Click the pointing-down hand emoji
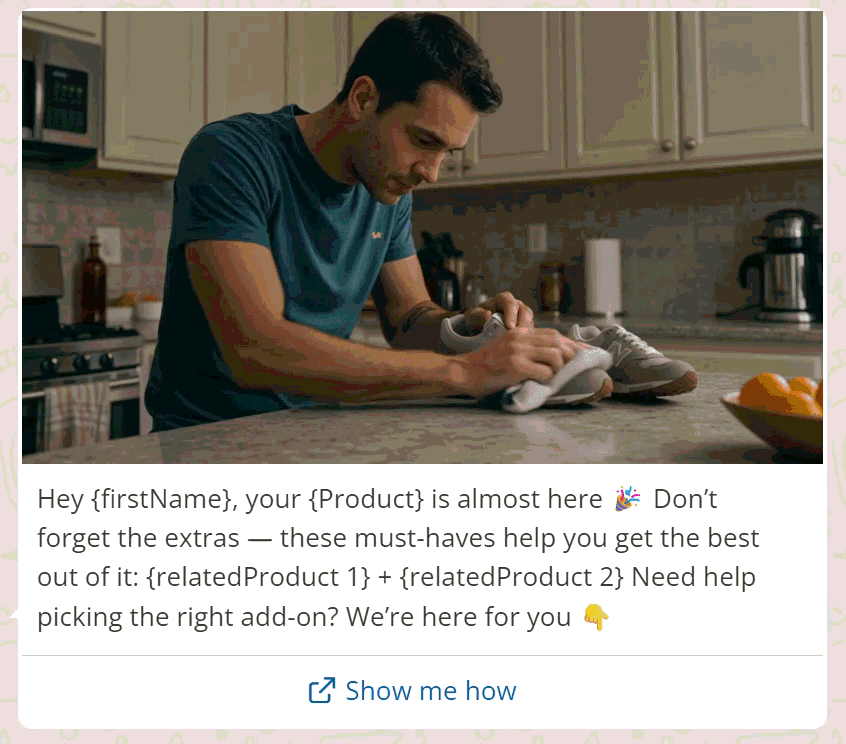Screen dimensions: 846x744 pyautogui.click(x=596, y=618)
